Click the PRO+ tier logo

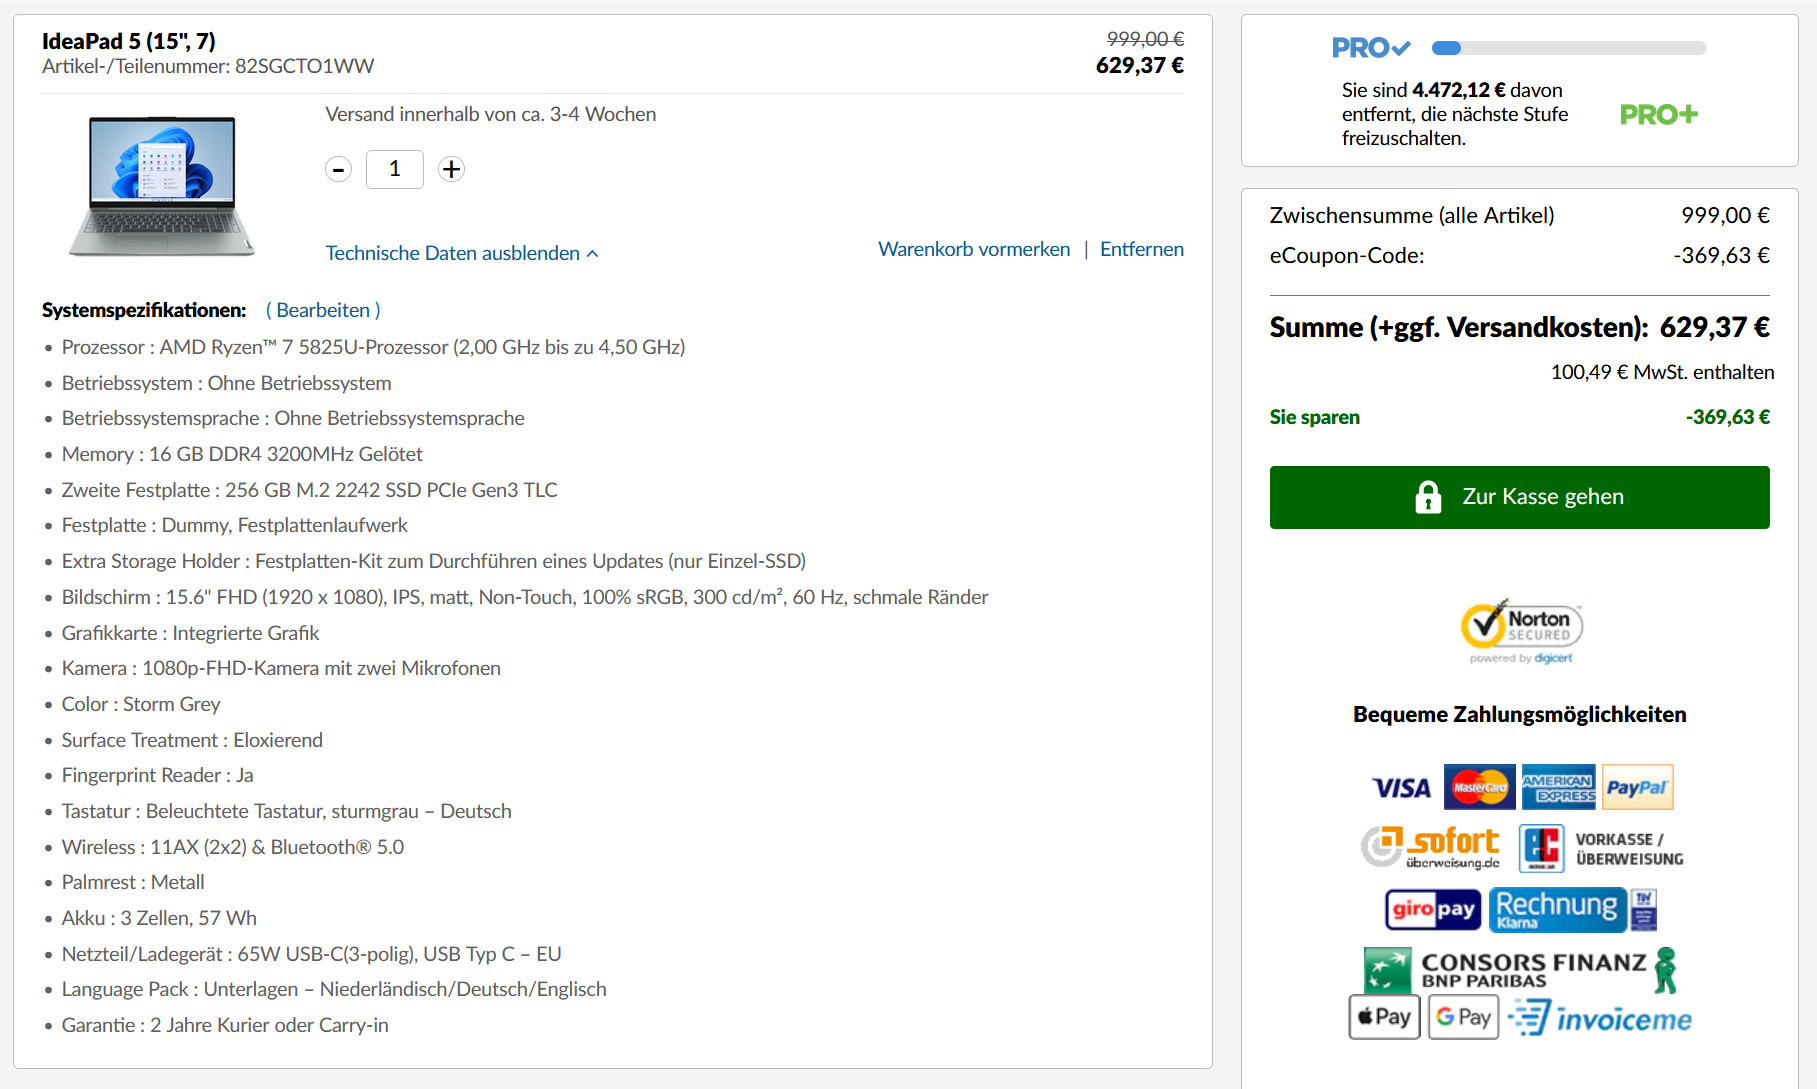tap(1659, 115)
